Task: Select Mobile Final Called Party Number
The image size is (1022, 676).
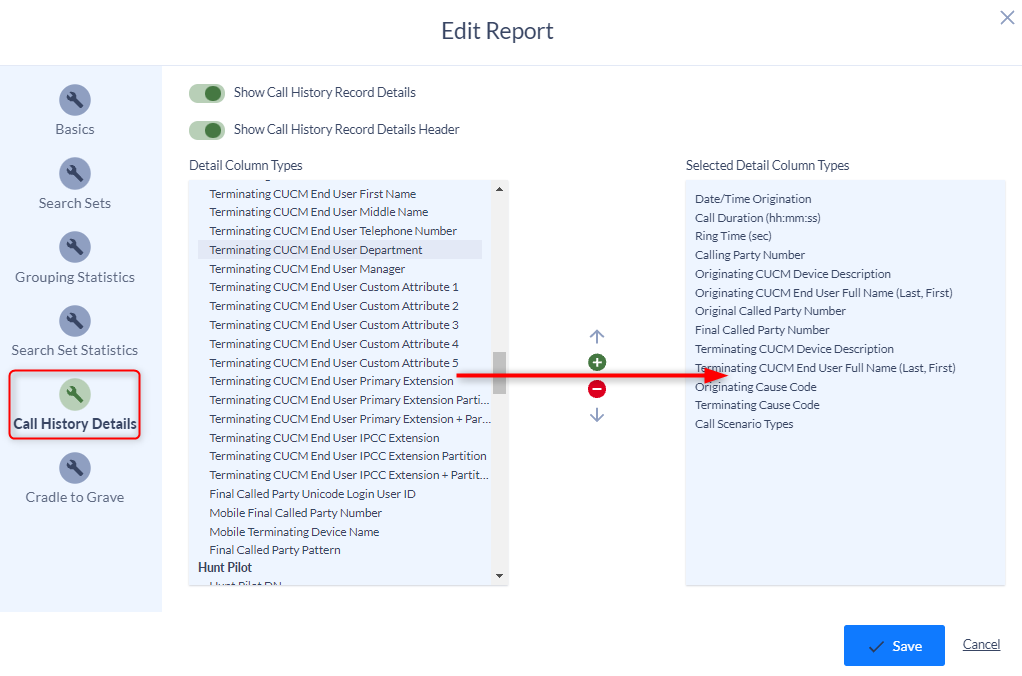Action: tap(295, 512)
